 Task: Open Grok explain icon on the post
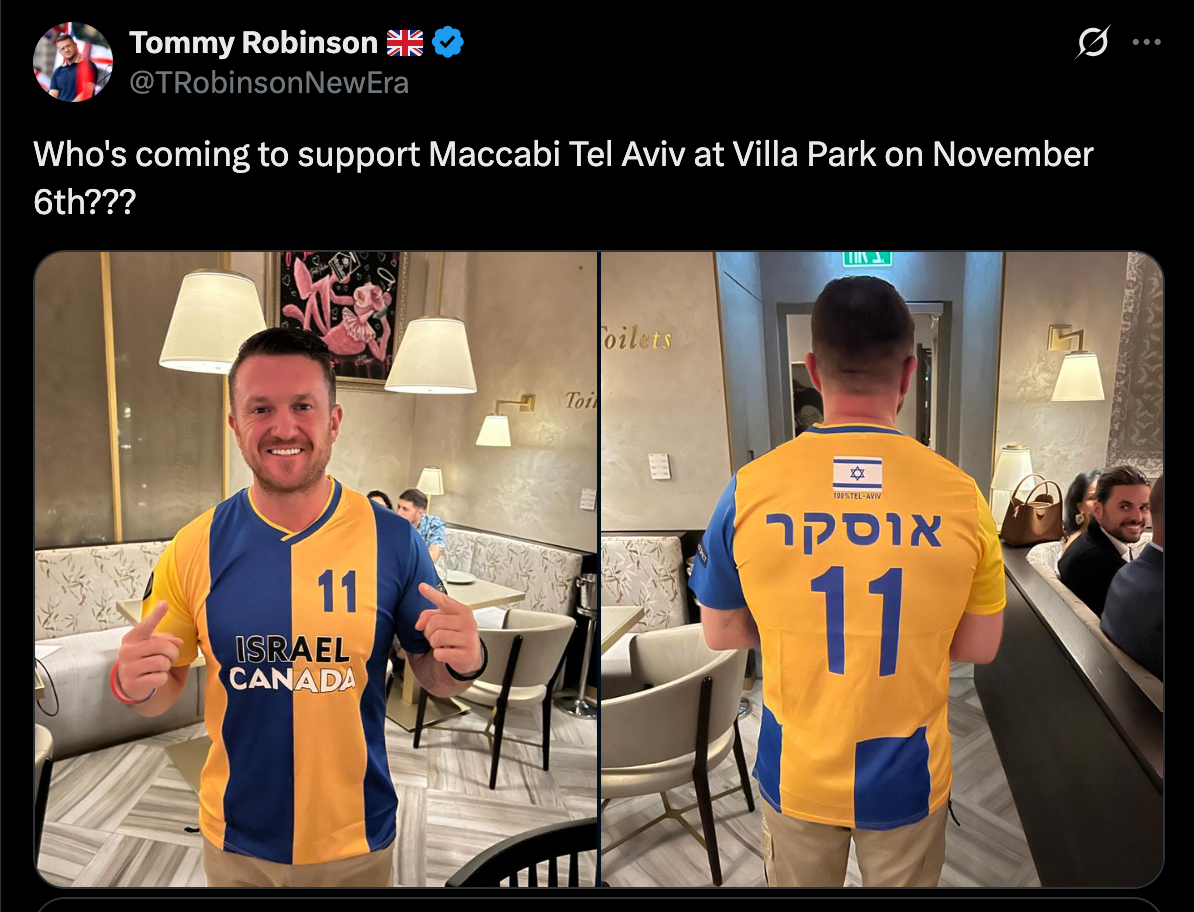coord(1092,42)
